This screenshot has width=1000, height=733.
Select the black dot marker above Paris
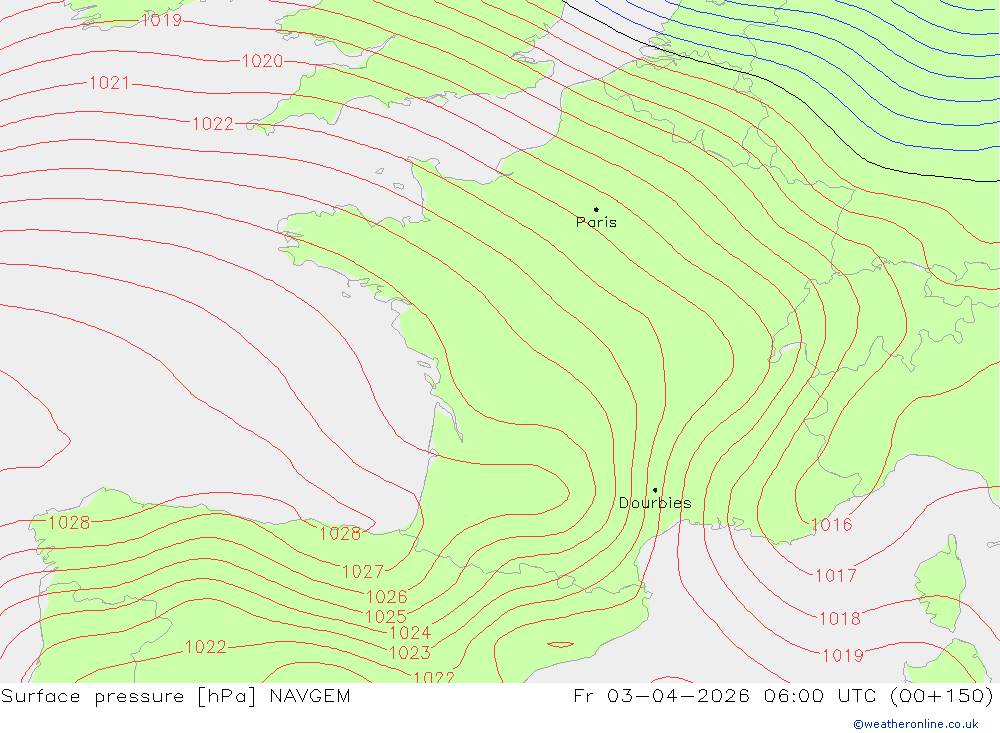[x=596, y=209]
